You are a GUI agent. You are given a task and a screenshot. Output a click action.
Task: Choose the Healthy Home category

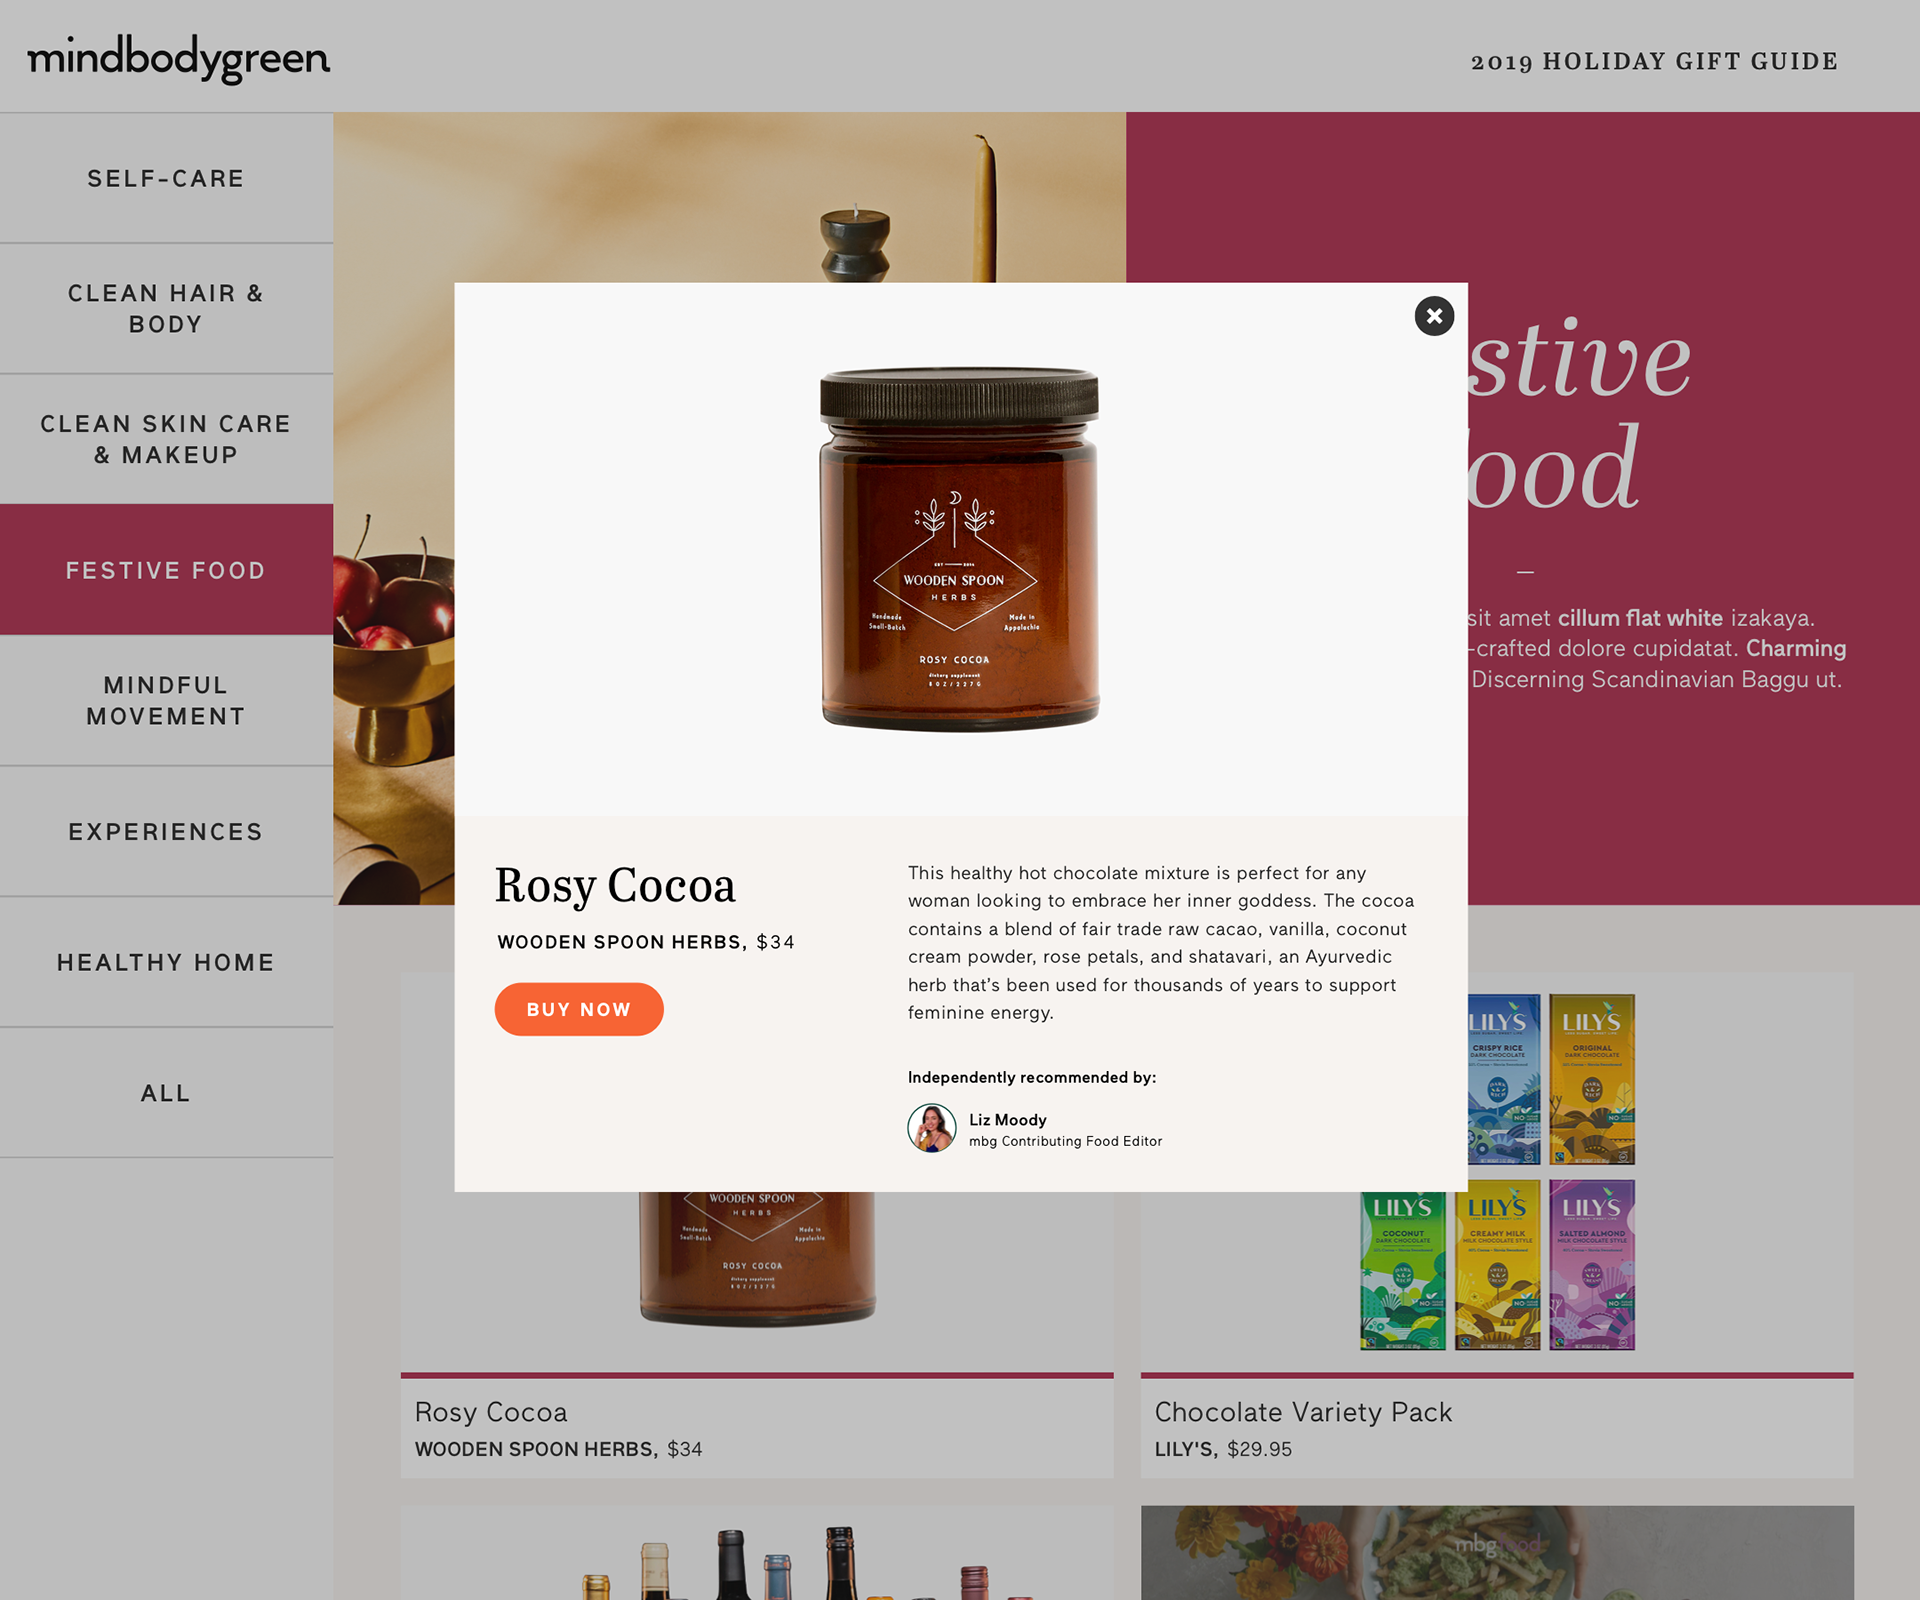tap(166, 962)
